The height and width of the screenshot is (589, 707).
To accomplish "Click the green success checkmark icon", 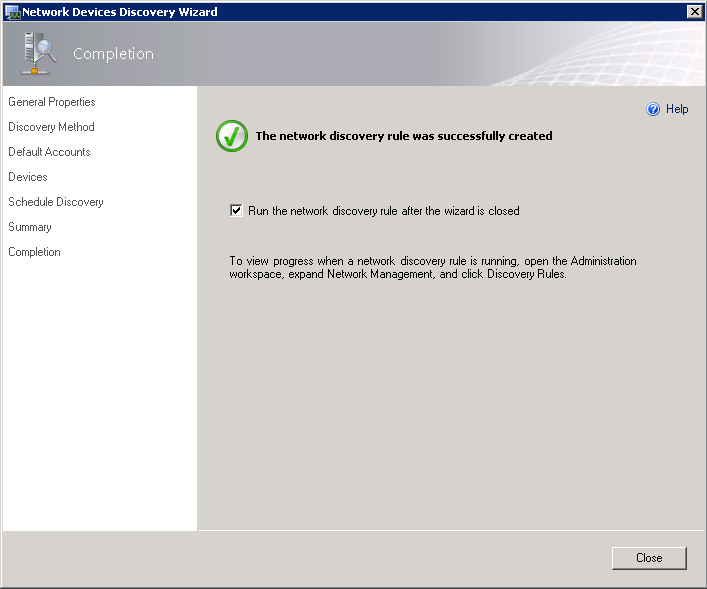I will pyautogui.click(x=232, y=137).
